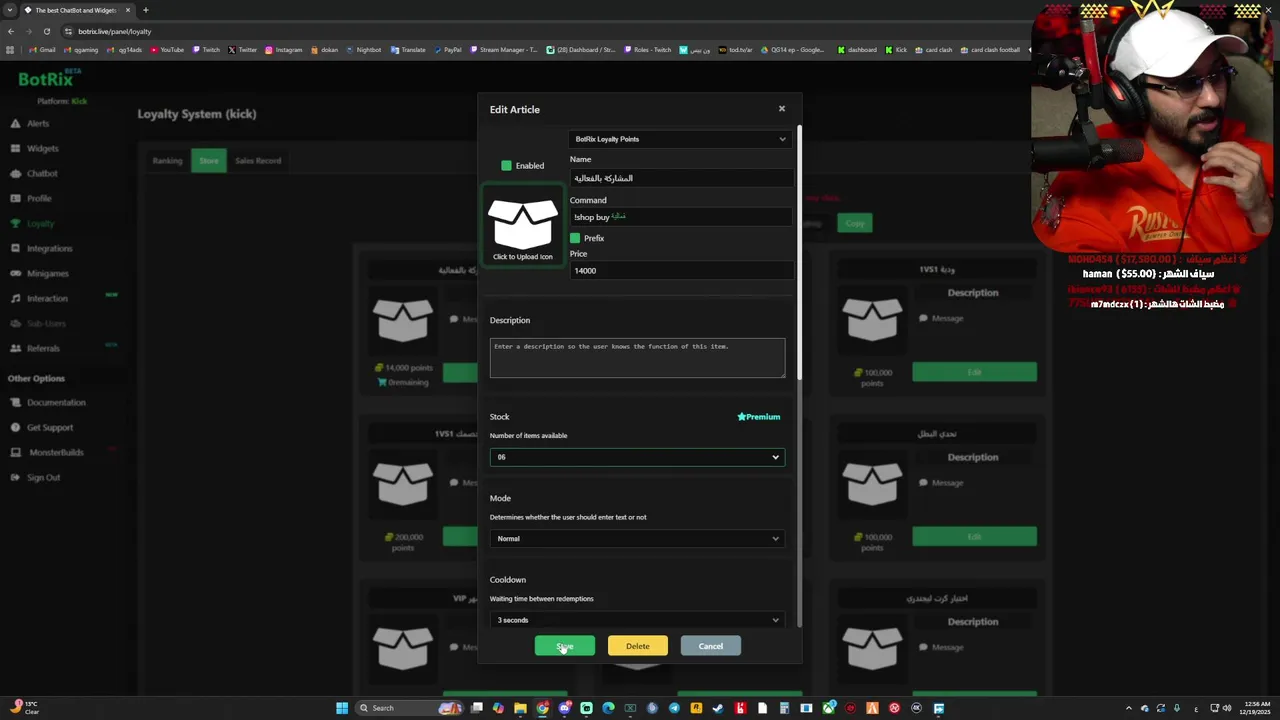1280x720 pixels.
Task: Open the Translate bookmark
Action: [408, 50]
